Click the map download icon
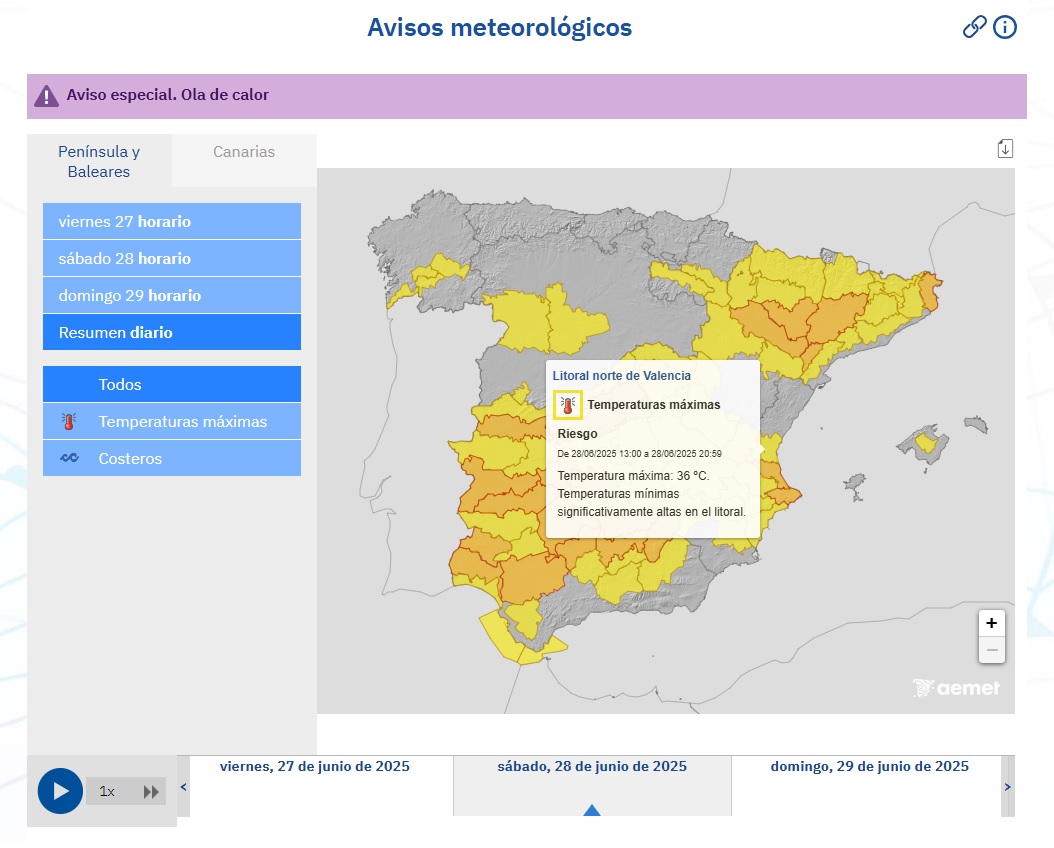1054x848 pixels. 1005,149
